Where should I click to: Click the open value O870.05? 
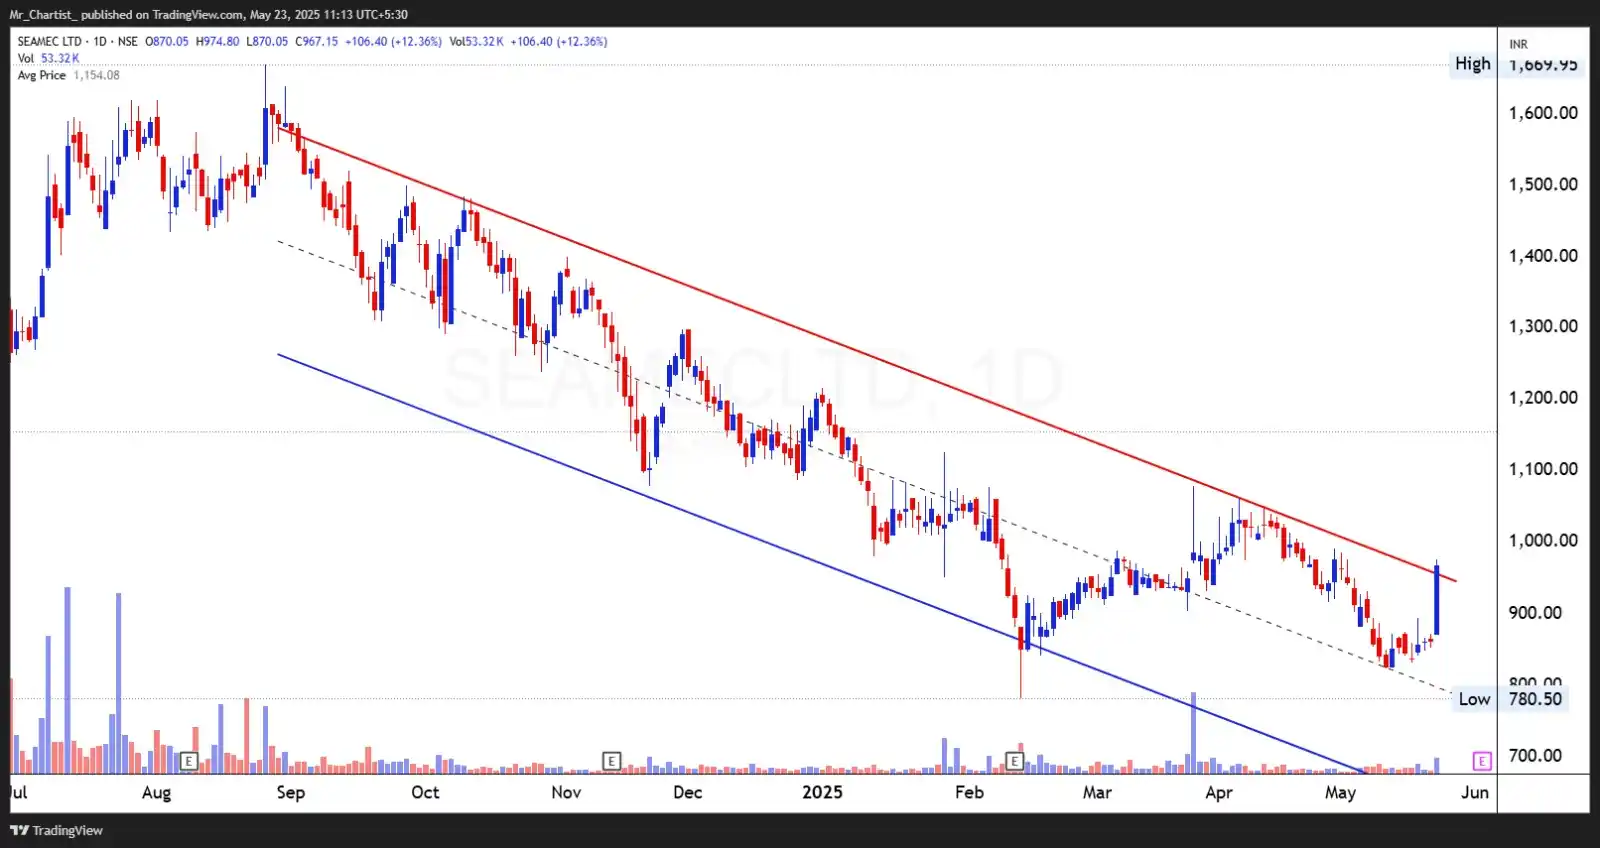[x=167, y=41]
